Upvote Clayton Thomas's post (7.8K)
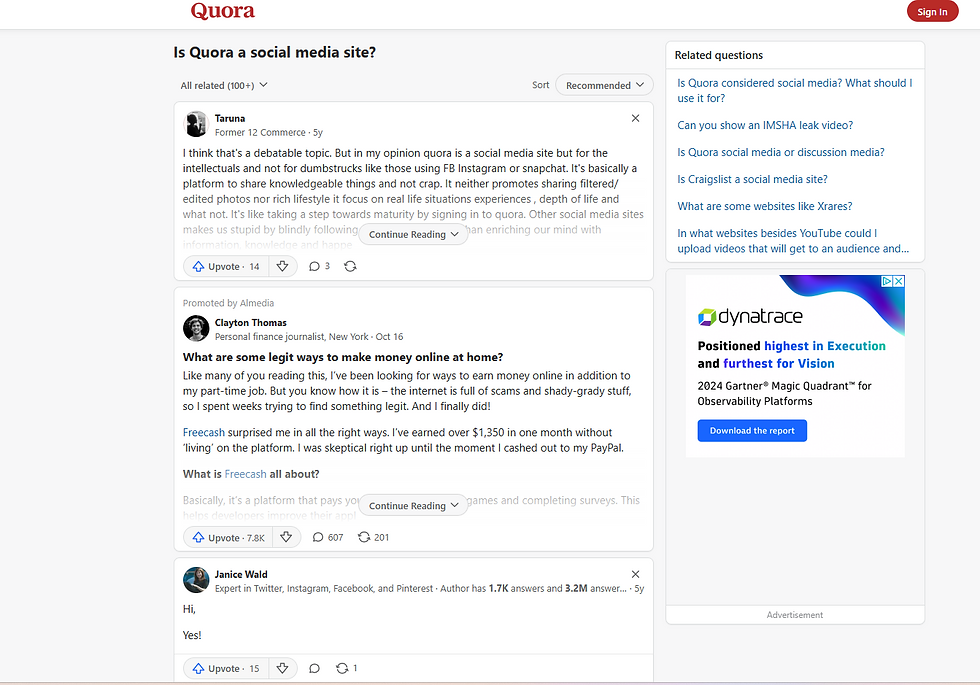This screenshot has height=685, width=980. click(x=228, y=538)
